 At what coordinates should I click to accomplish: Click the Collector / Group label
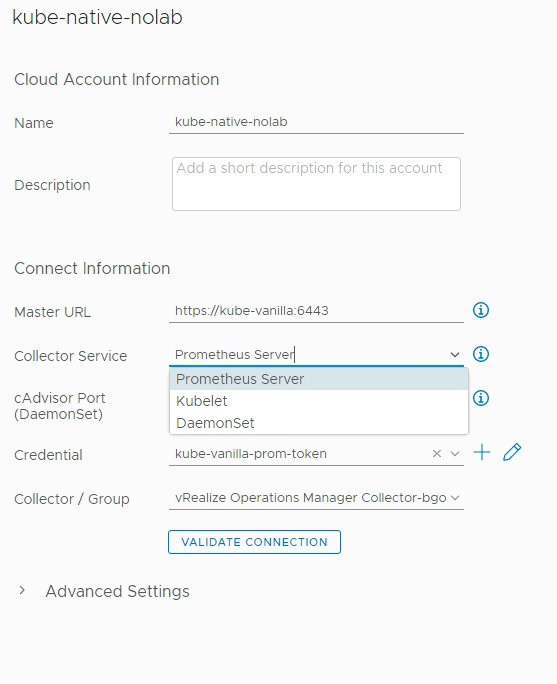coord(72,499)
